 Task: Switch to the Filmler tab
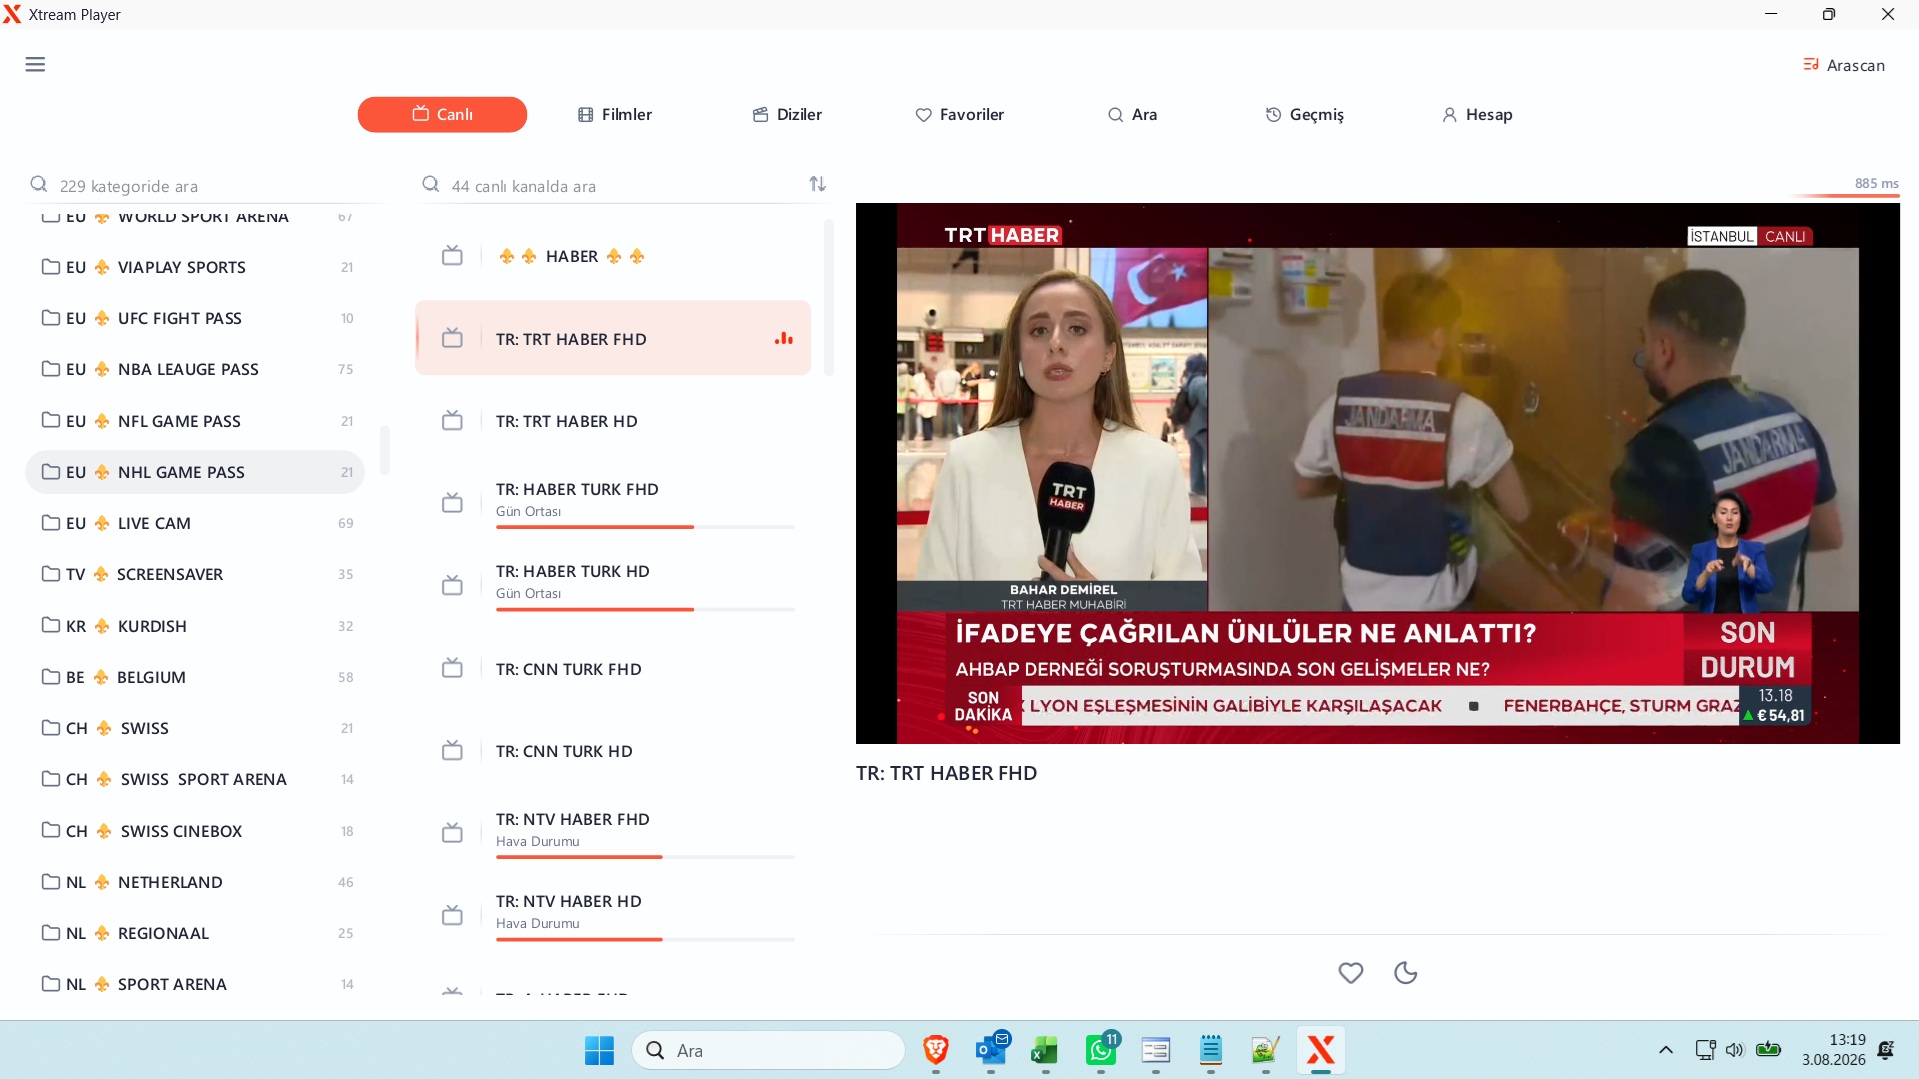click(x=615, y=114)
